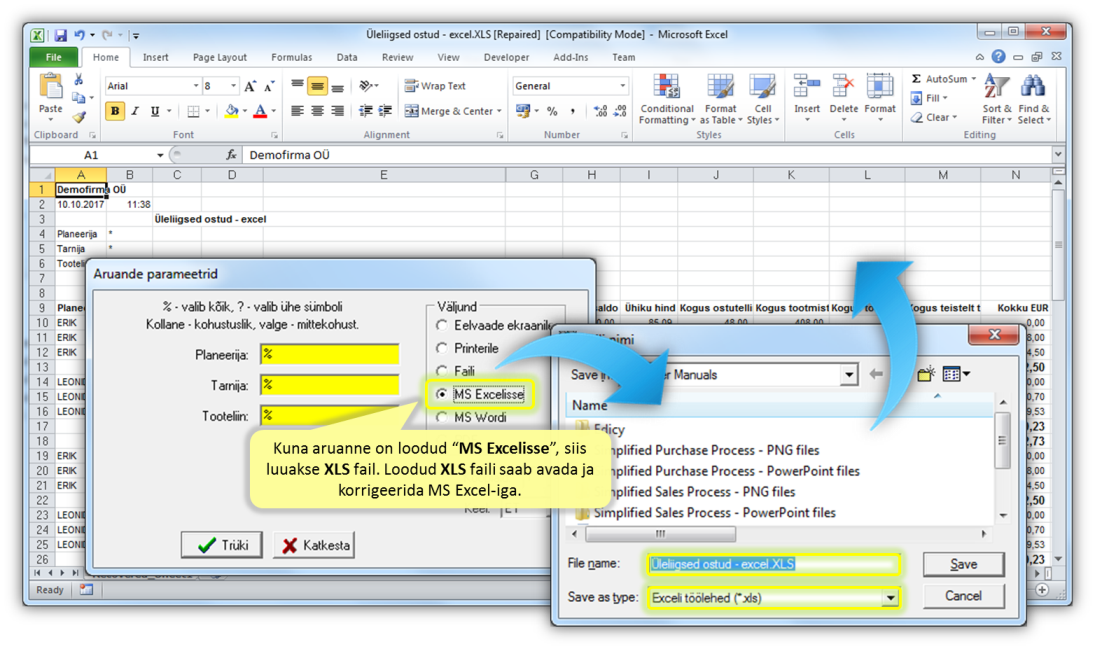Click the Font Color red A swatch
1095x649 pixels.
pyautogui.click(x=260, y=111)
